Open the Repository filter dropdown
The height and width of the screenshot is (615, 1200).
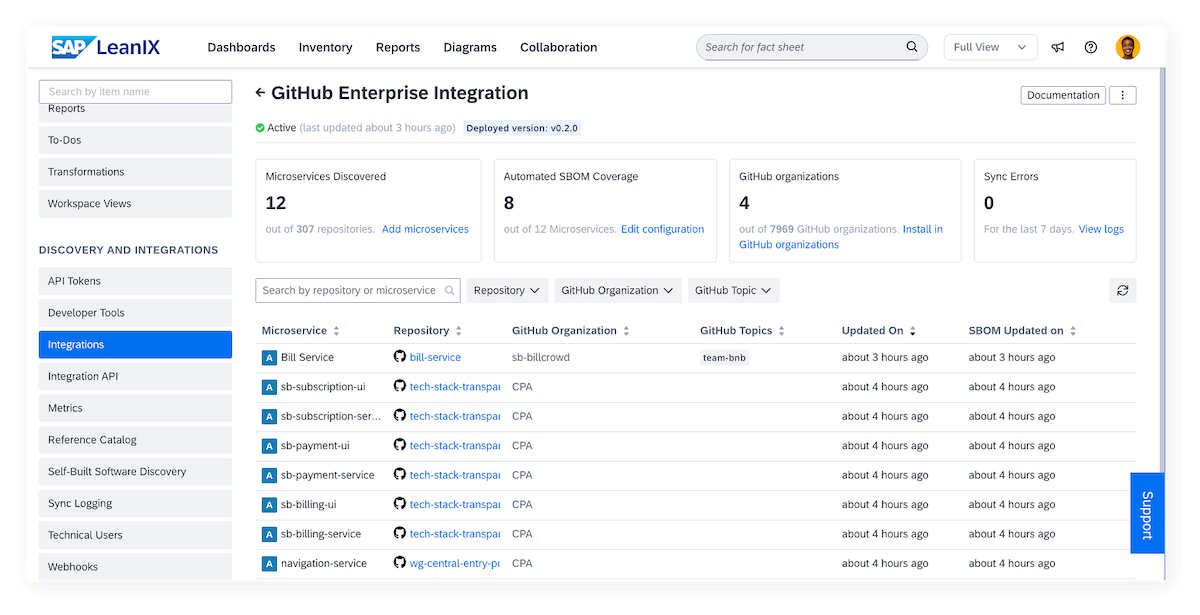(507, 290)
